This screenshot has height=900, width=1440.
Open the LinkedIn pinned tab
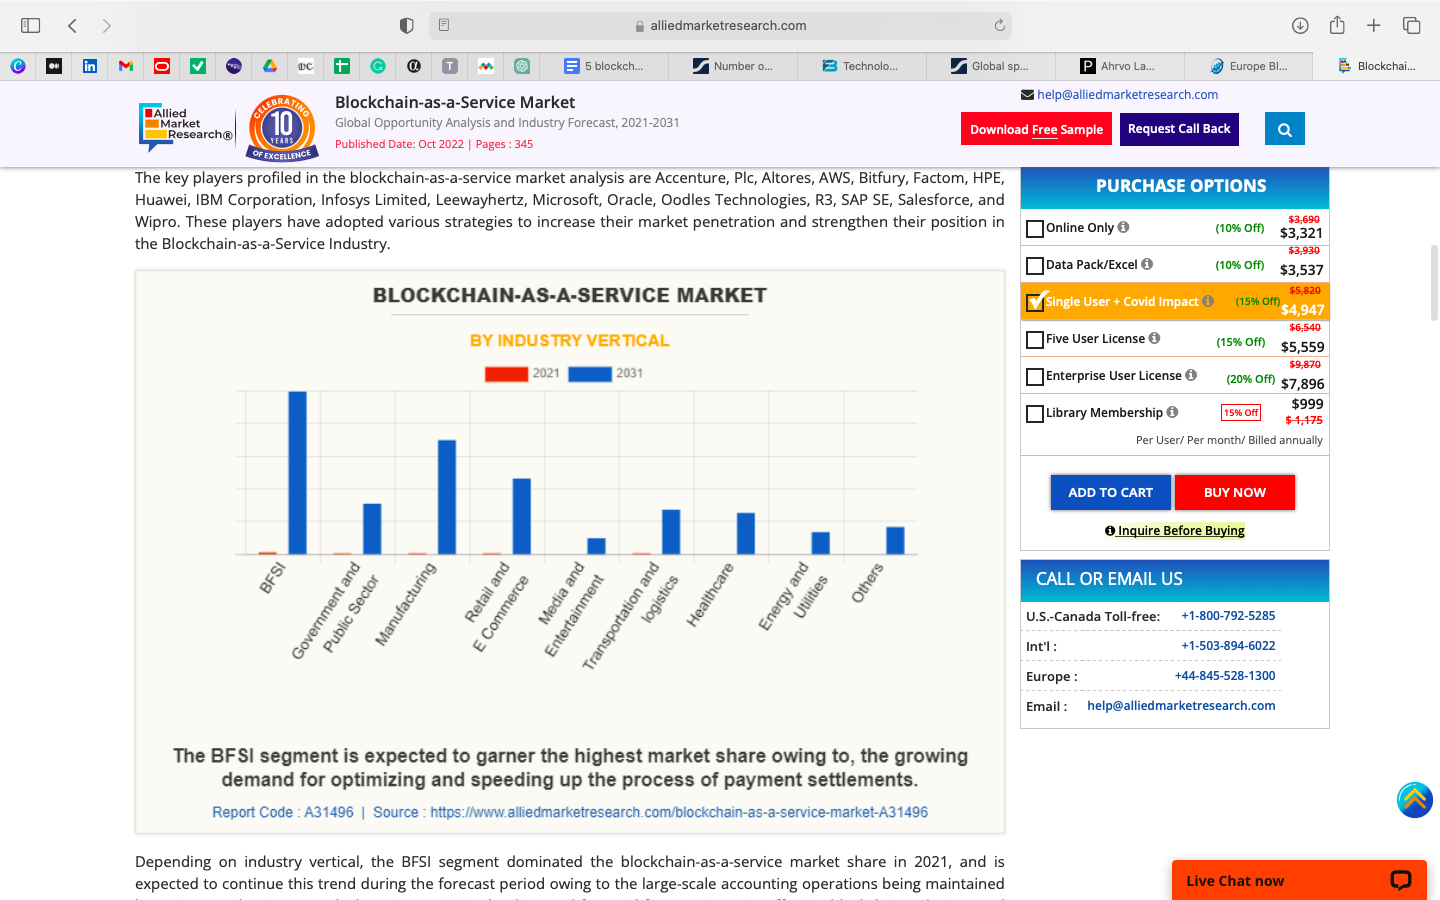90,66
